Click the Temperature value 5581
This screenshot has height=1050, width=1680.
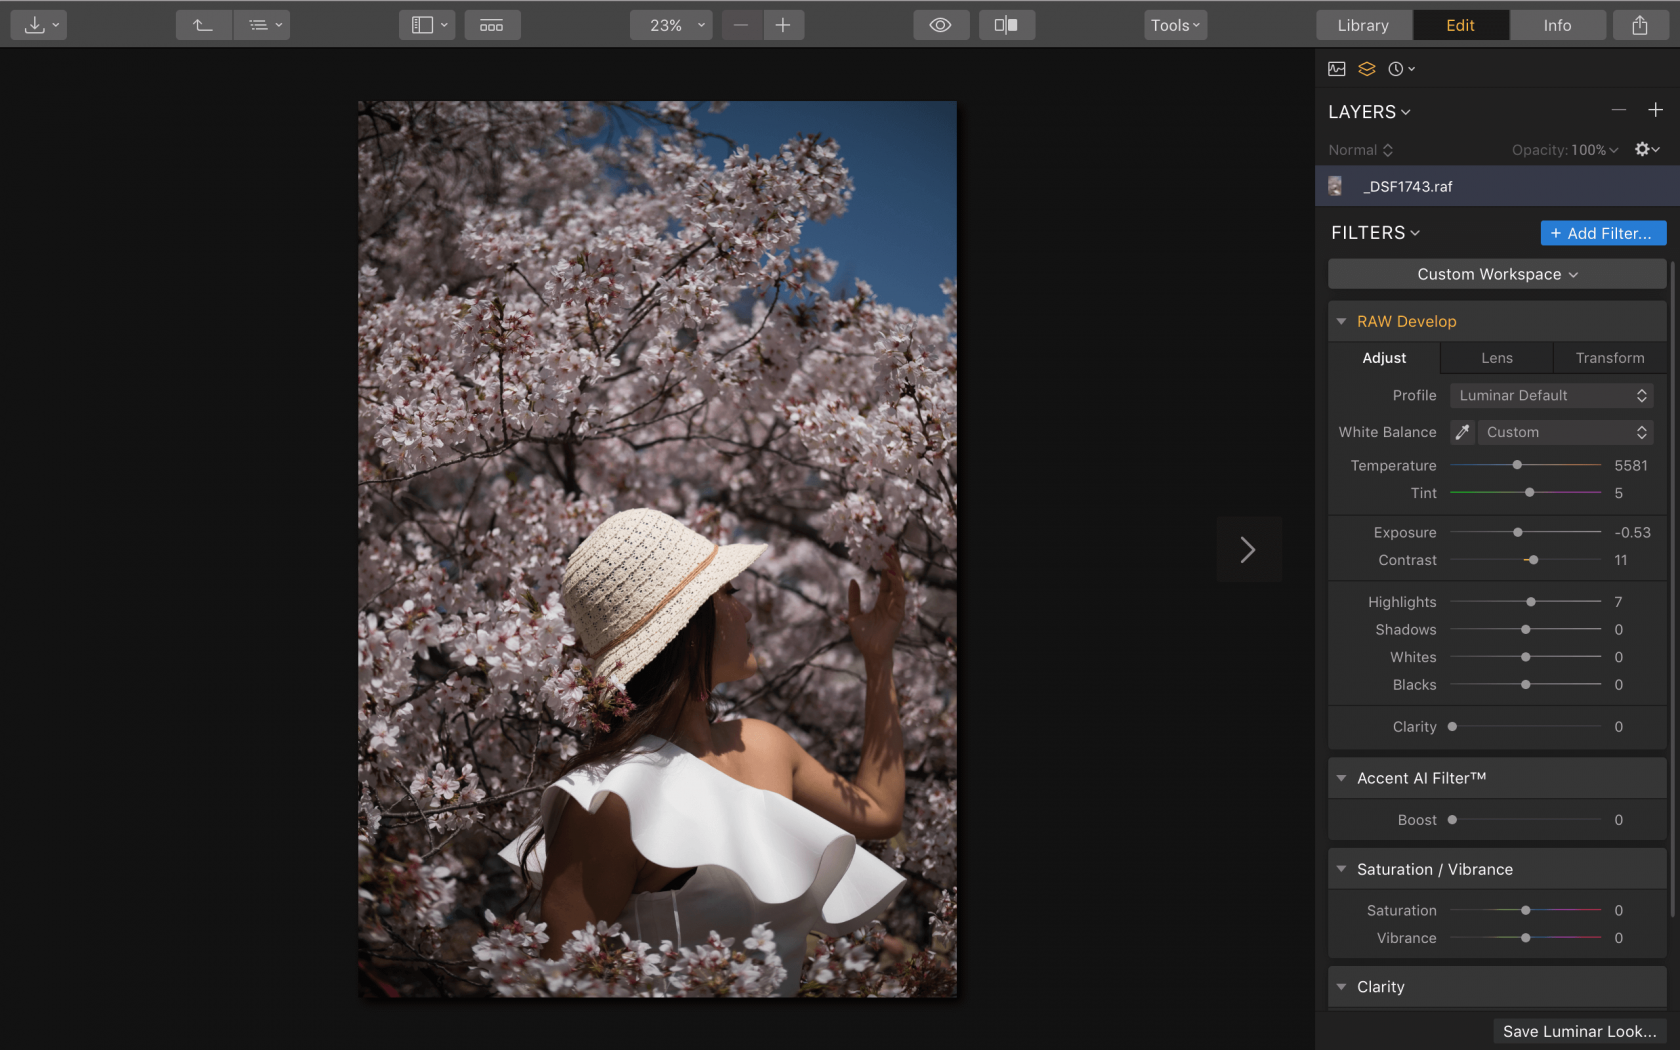(x=1630, y=465)
